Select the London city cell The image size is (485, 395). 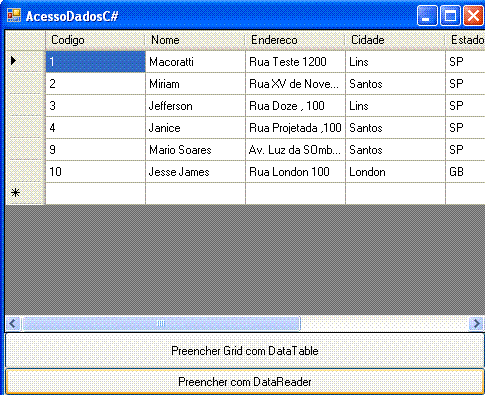point(395,171)
